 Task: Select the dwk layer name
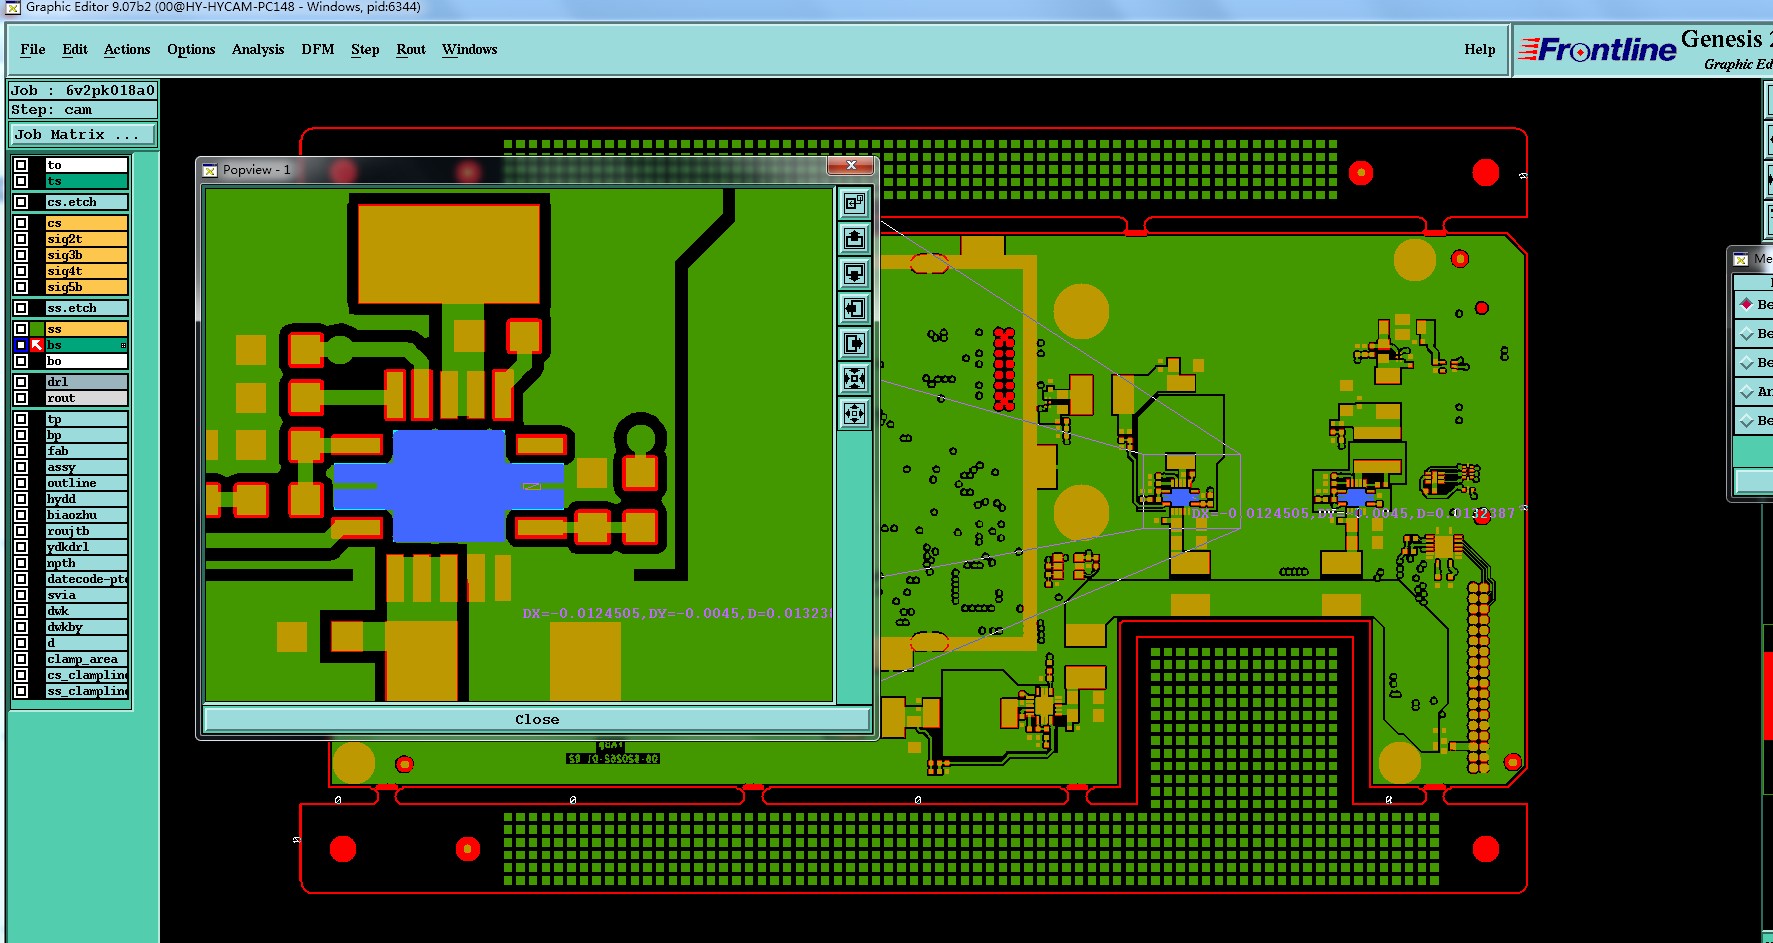(87, 611)
